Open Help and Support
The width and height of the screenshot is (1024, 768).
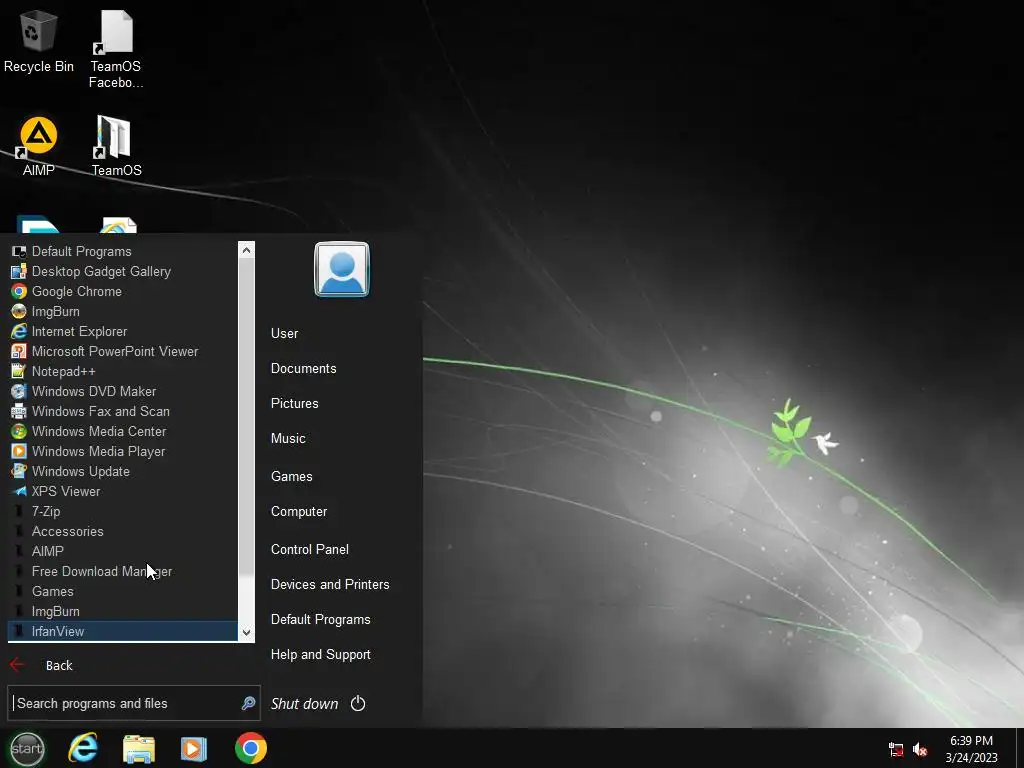[321, 655]
